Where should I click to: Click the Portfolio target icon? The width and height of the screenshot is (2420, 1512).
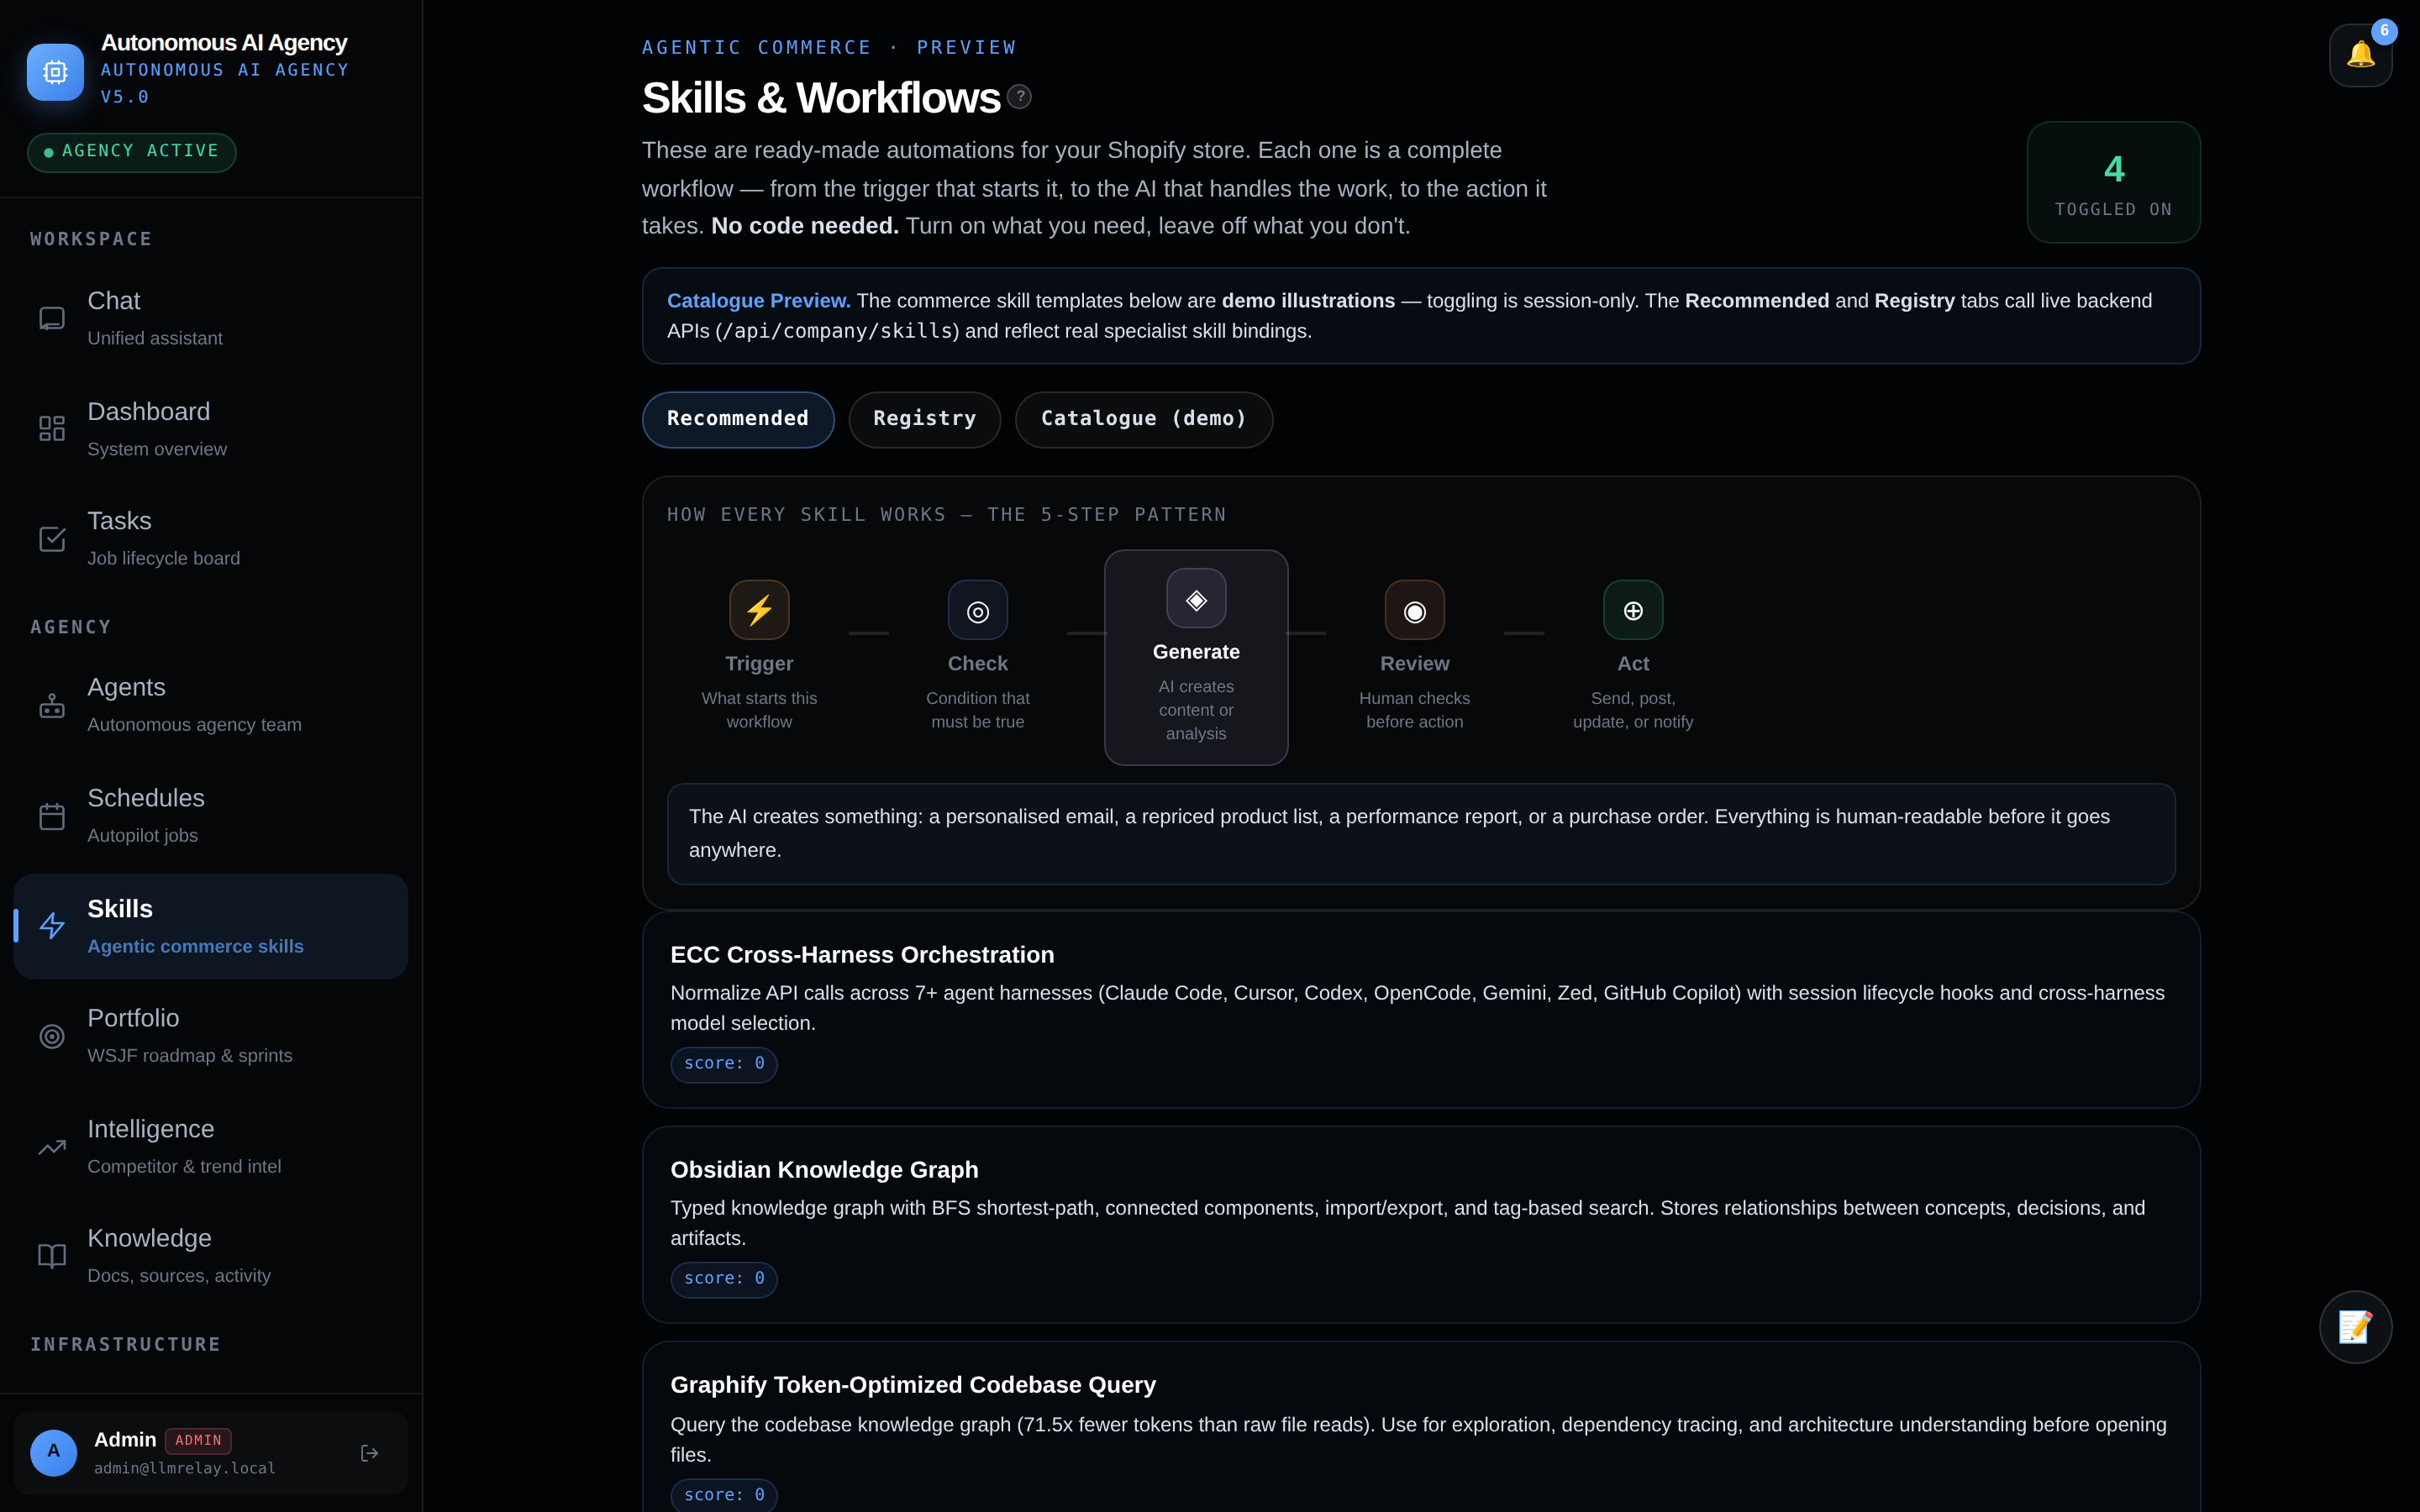coord(52,1036)
